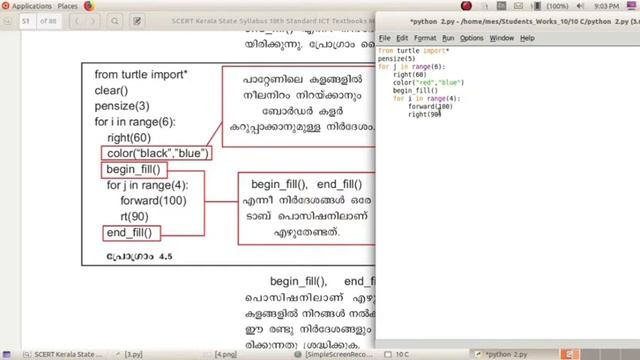Image resolution: width=640 pixels, height=360 pixels.
Task: Click the 9:03 PM clock
Action: pos(607,6)
